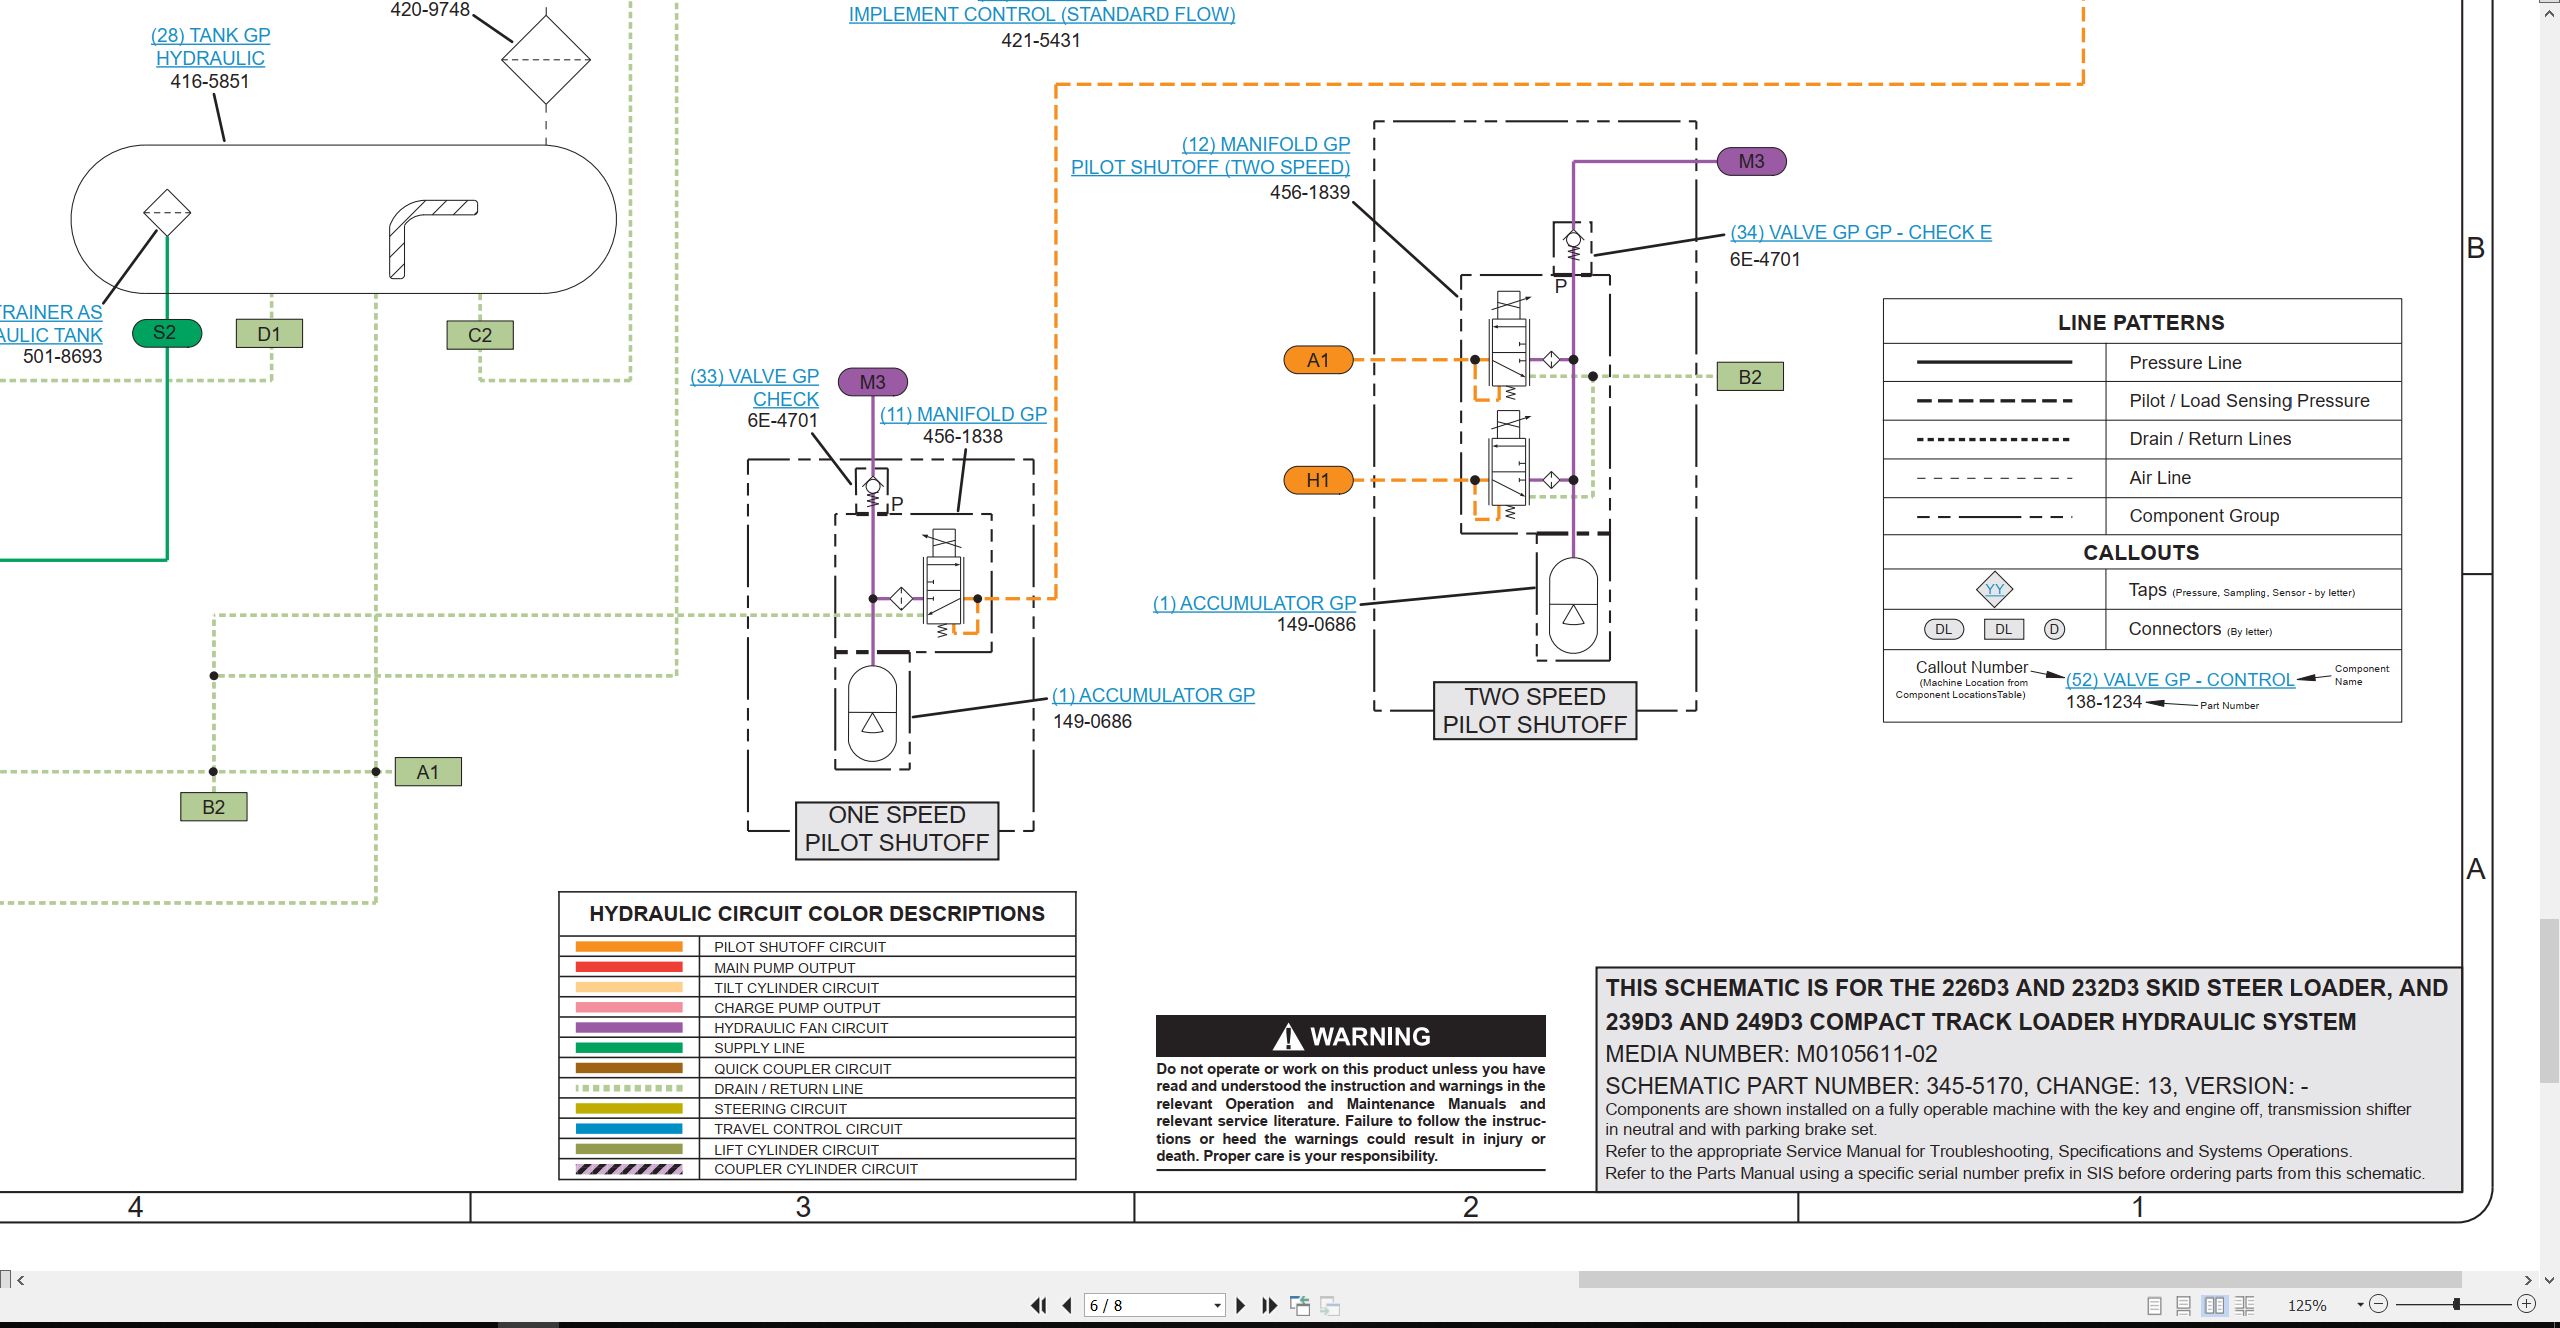Click the orange H1 connector
Screen dimensions: 2560x1328
[x=1318, y=480]
